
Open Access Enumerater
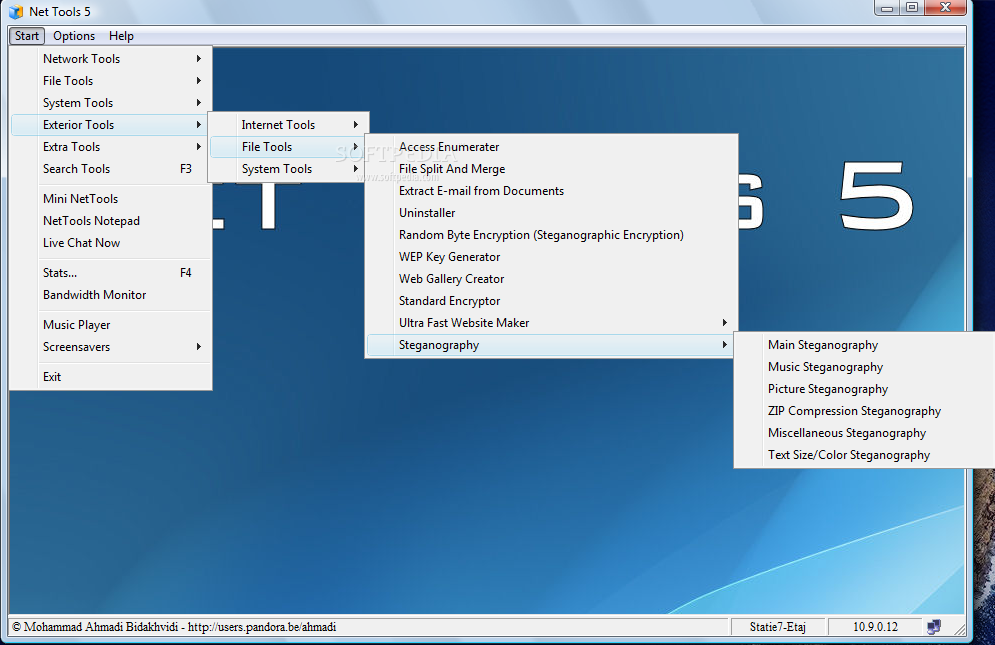tap(551, 147)
